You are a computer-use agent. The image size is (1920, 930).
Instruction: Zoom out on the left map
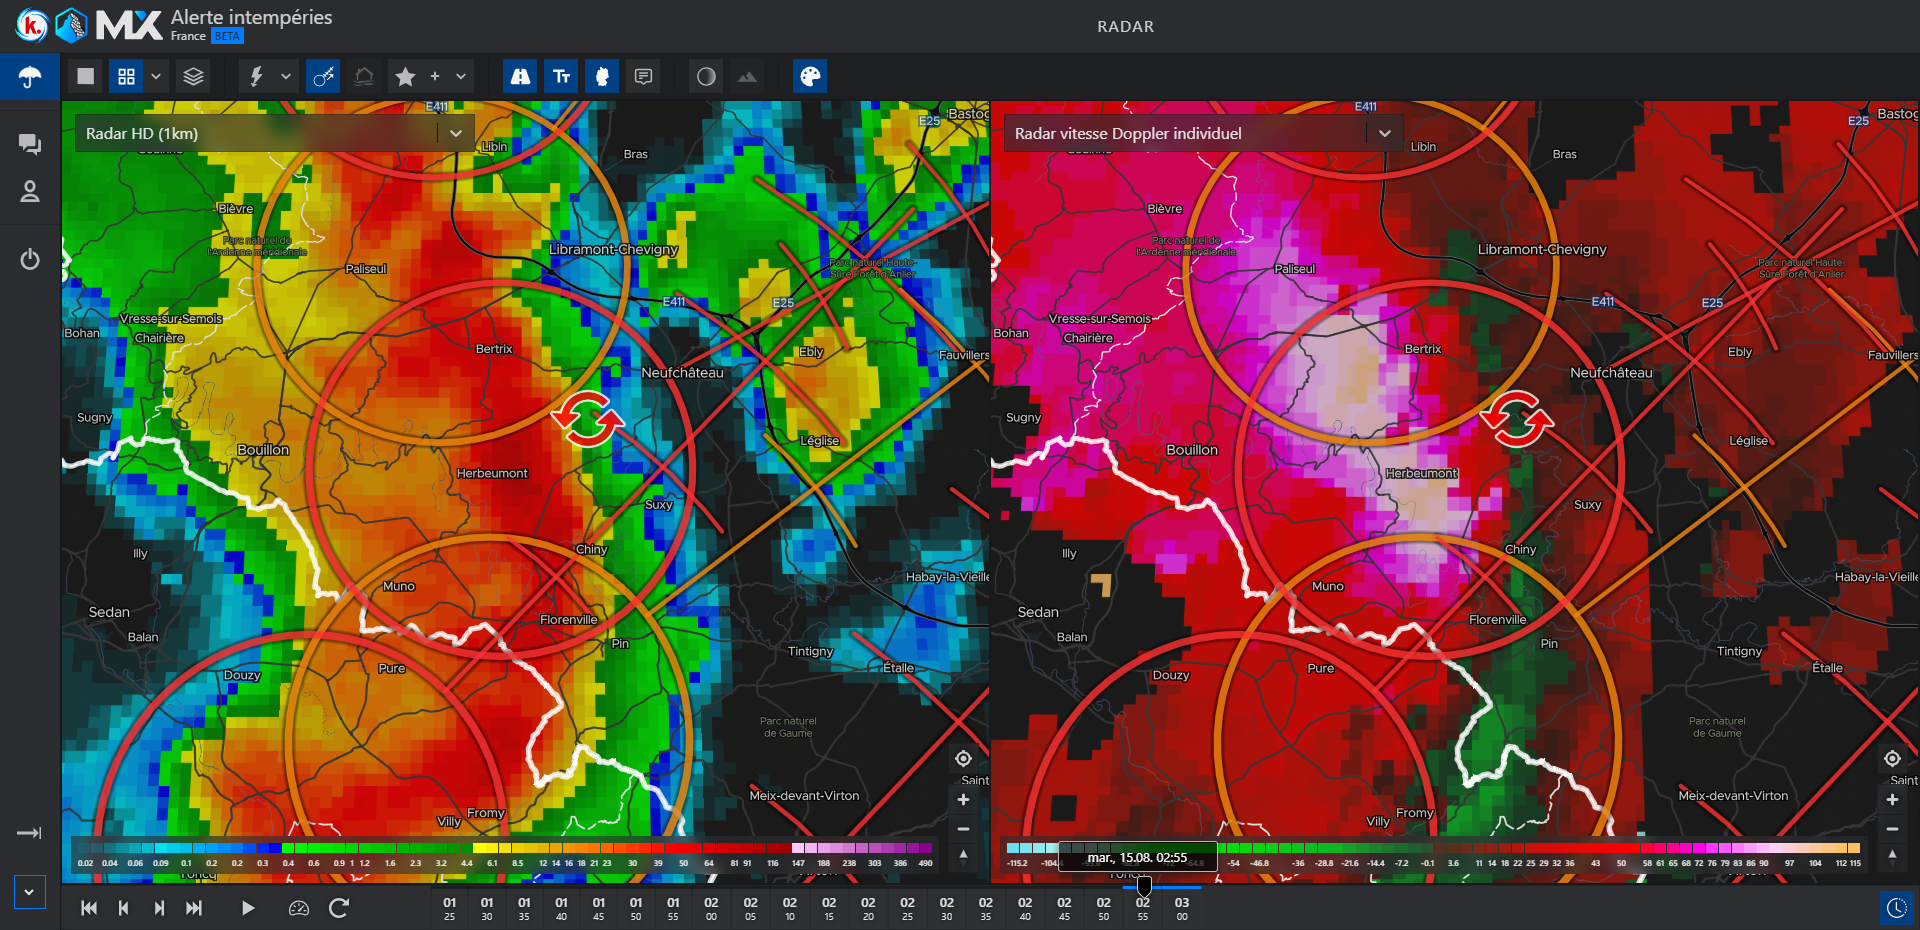963,829
